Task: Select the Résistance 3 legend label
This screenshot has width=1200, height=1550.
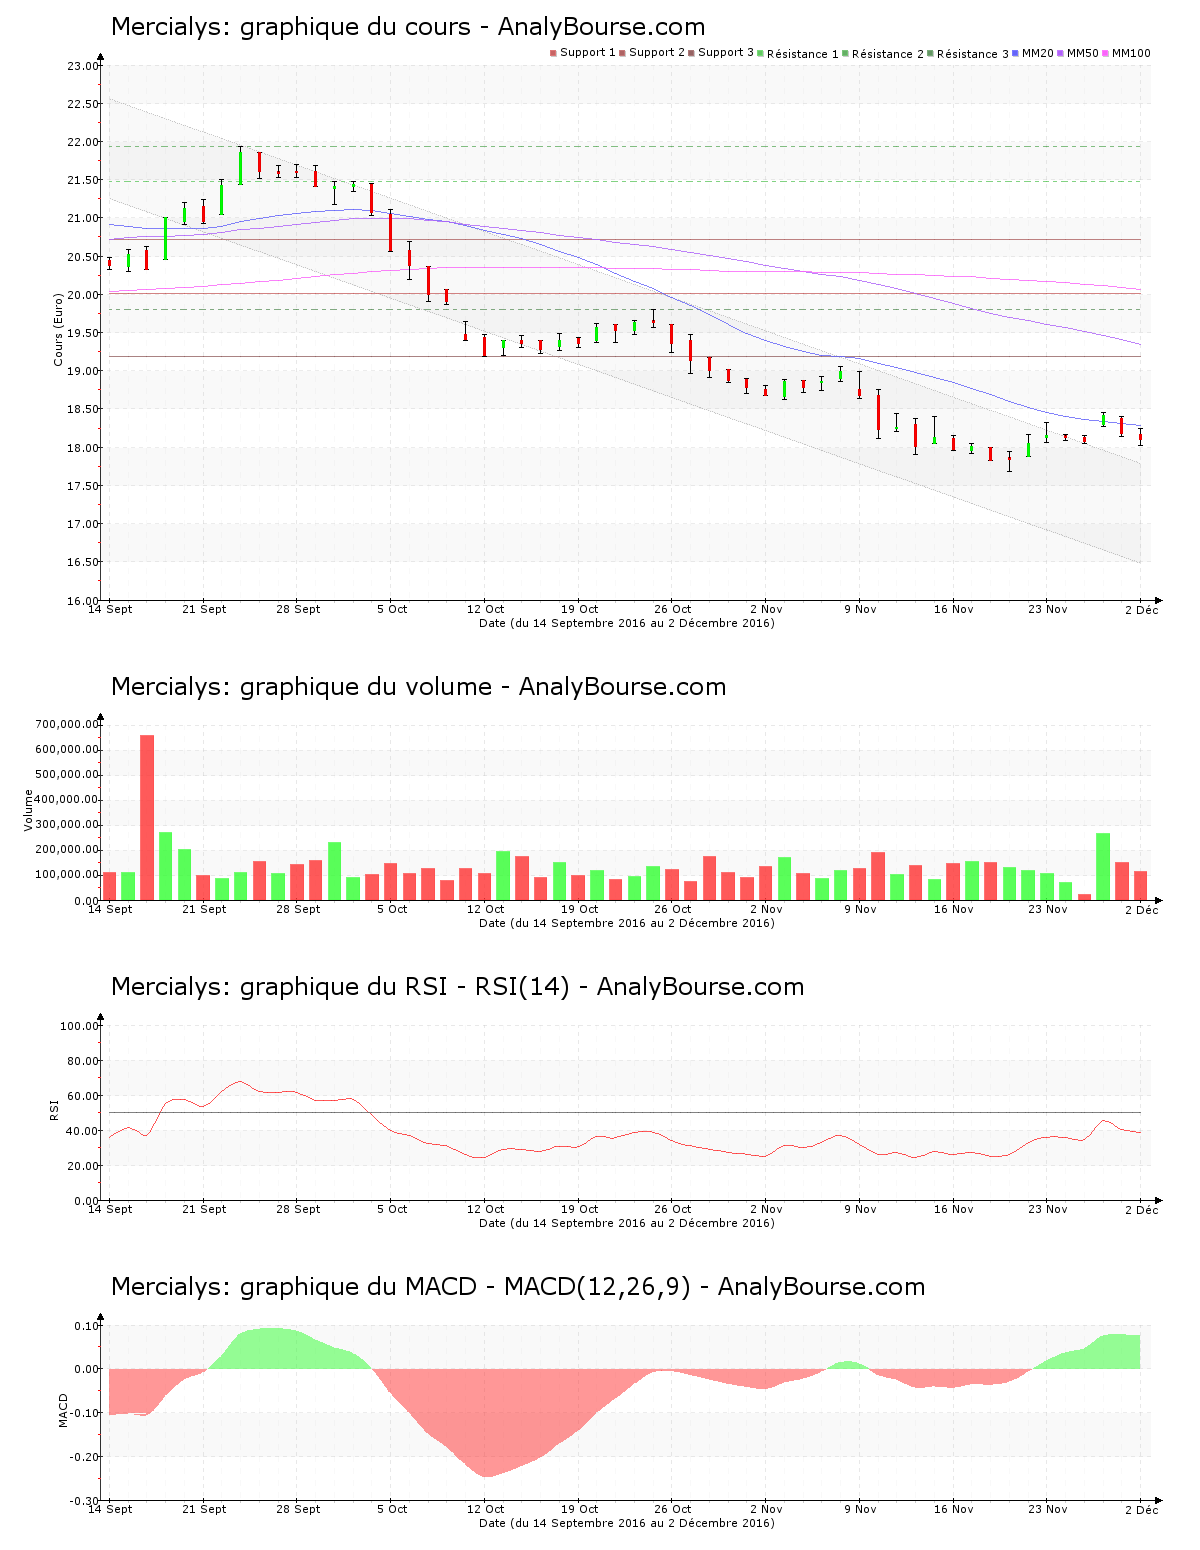Action: click(x=973, y=54)
